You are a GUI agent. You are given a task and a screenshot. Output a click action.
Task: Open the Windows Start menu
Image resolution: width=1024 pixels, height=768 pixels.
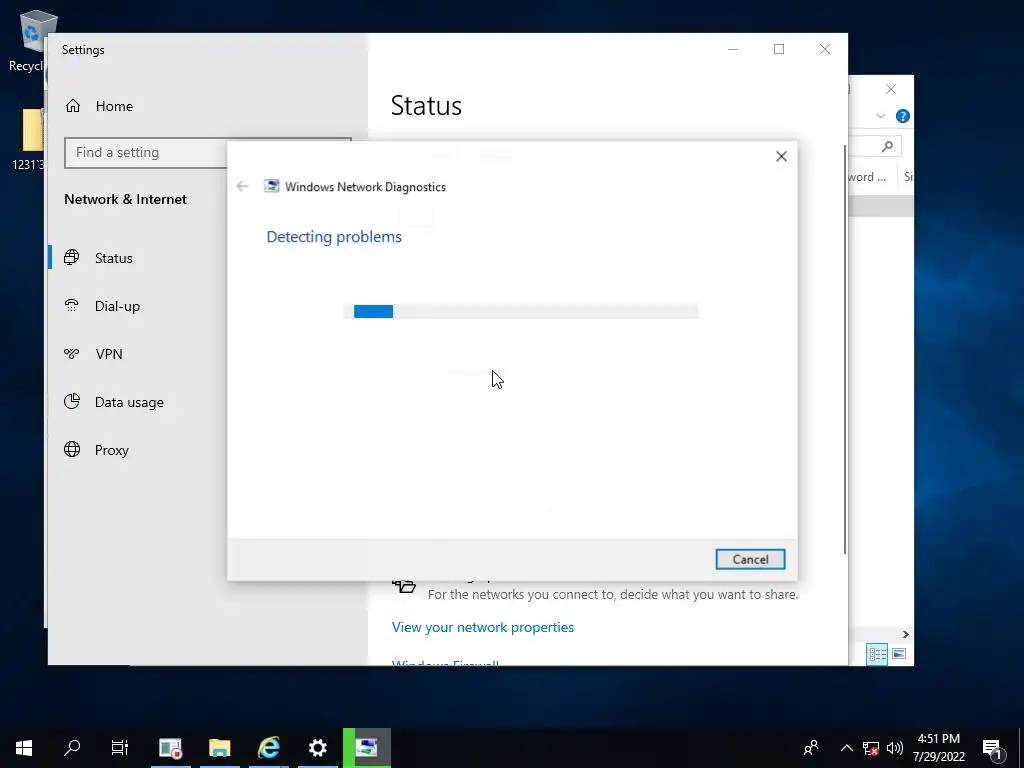pos(24,748)
